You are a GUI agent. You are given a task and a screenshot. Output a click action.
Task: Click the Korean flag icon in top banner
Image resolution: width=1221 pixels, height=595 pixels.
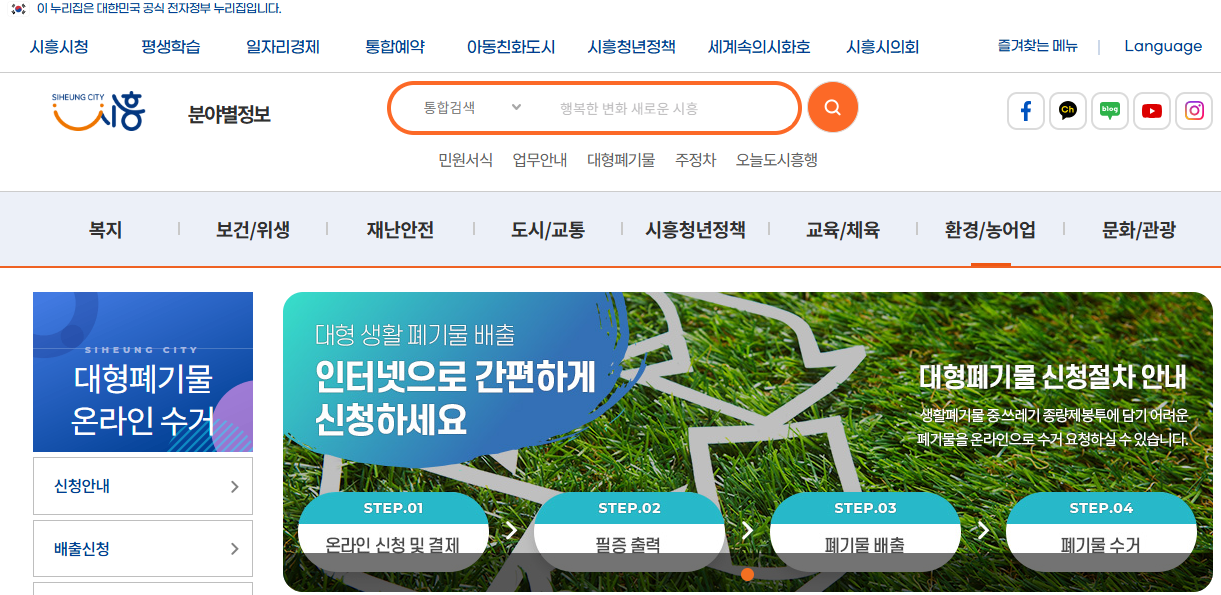point(18,8)
